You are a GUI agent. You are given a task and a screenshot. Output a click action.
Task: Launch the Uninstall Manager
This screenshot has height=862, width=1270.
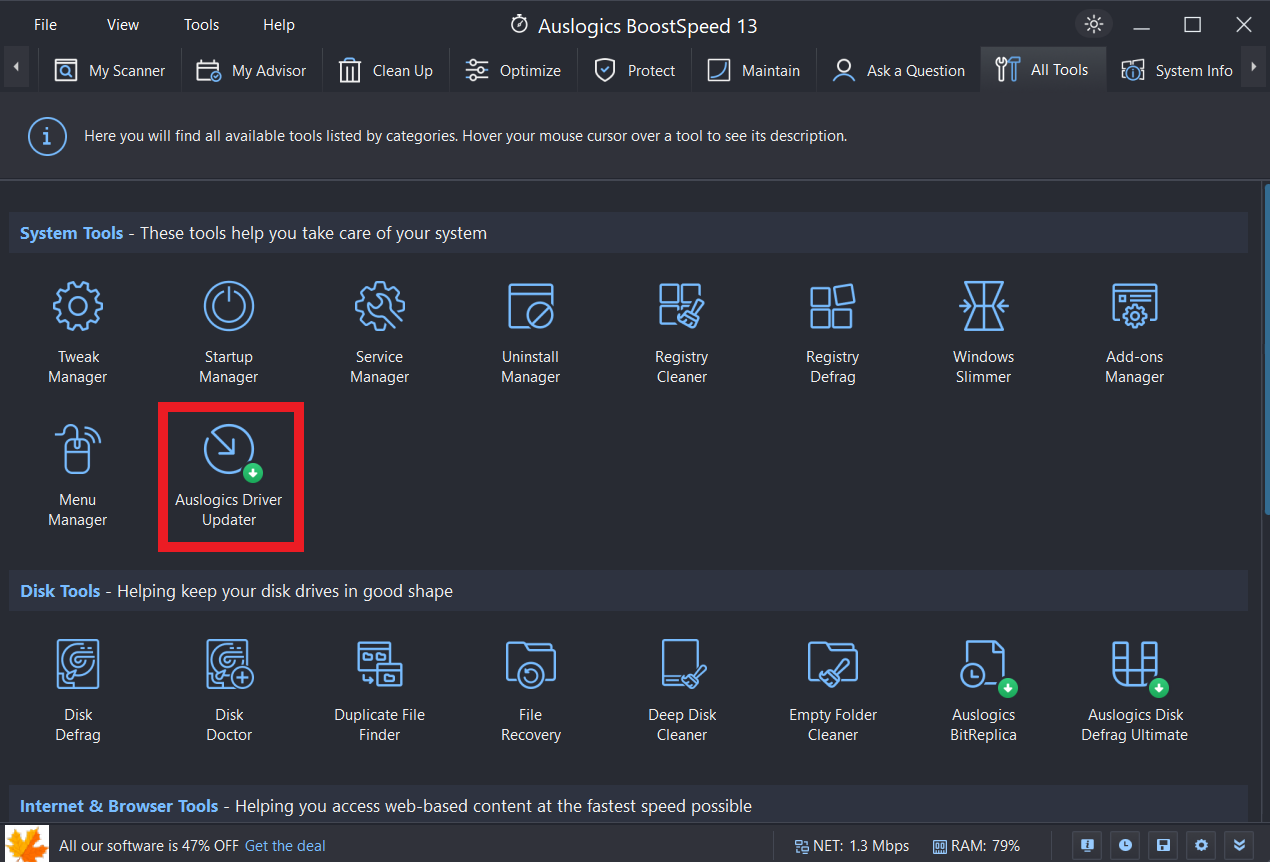point(531,333)
